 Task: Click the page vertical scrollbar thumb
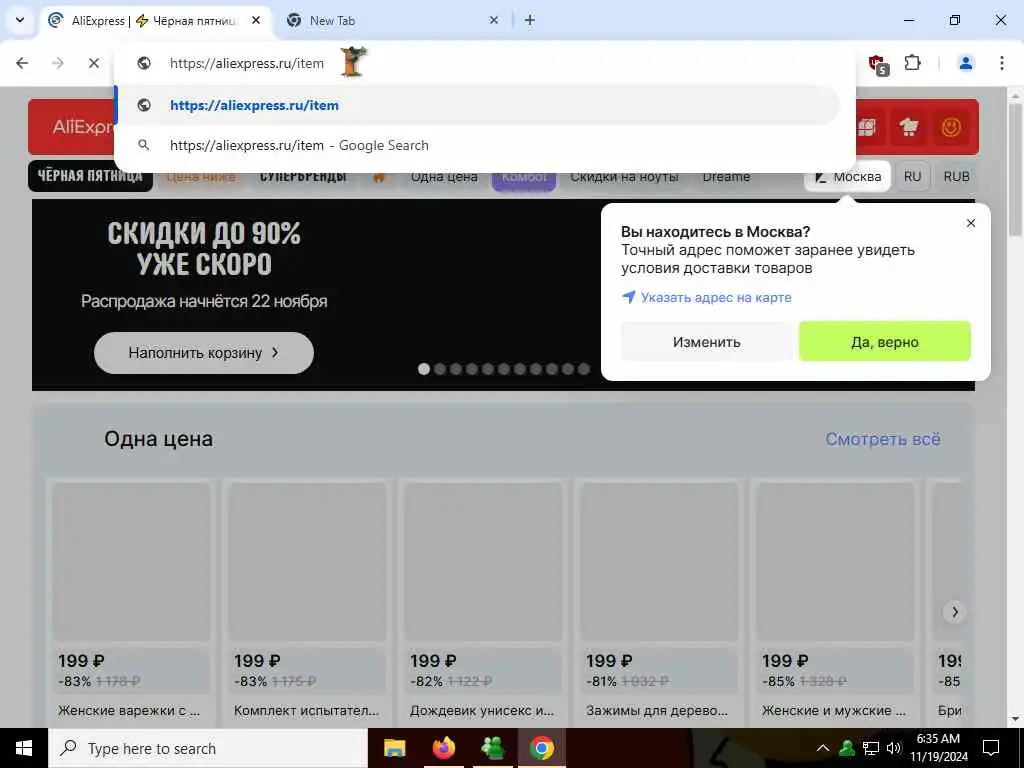pos(1016,170)
